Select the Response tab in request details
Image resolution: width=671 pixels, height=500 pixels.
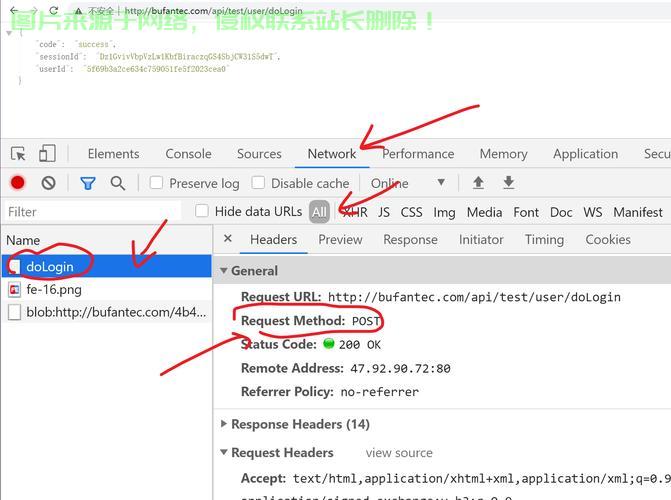[x=410, y=239]
